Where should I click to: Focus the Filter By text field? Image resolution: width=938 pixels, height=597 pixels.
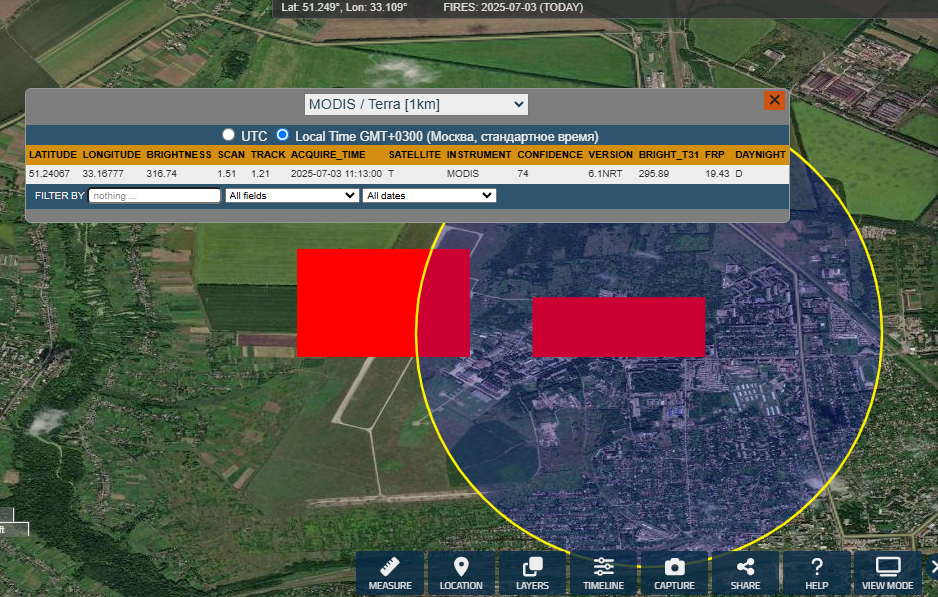pyautogui.click(x=155, y=196)
